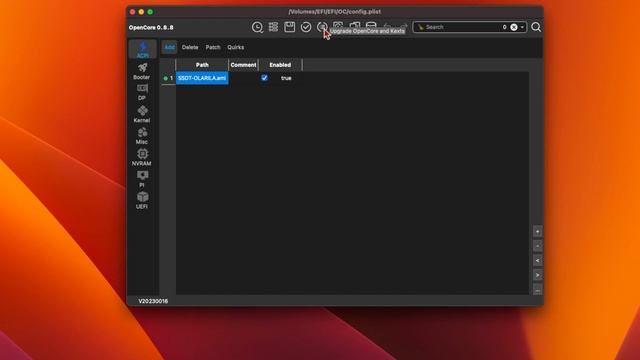Click the right-angle arrow button beside the table
This screenshot has width=640, height=360.
pyautogui.click(x=538, y=275)
